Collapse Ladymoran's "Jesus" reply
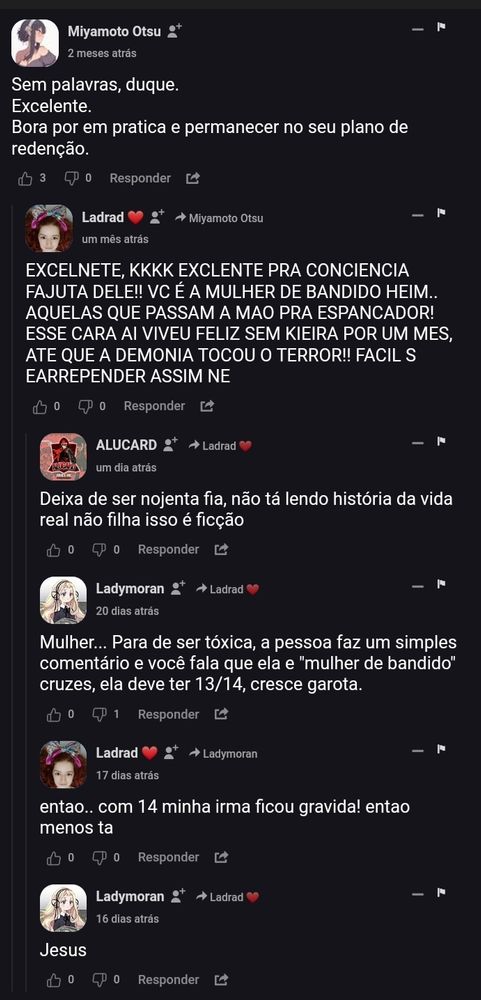 click(x=417, y=895)
